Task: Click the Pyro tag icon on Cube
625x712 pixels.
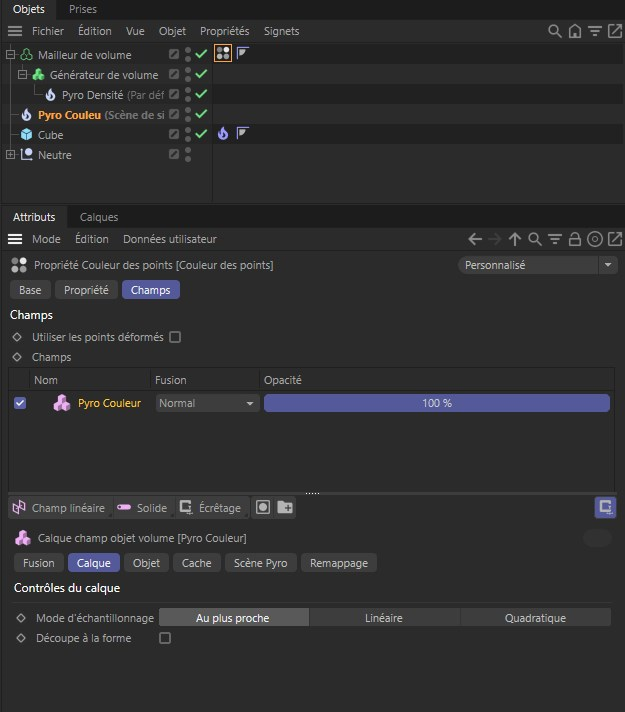Action: tap(223, 134)
